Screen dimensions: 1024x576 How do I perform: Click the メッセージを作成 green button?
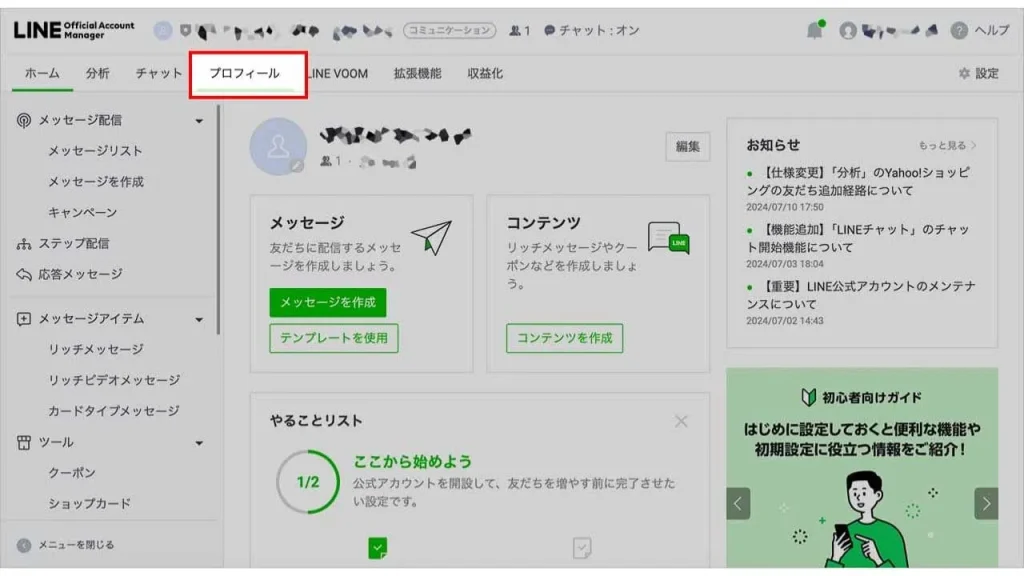329,302
